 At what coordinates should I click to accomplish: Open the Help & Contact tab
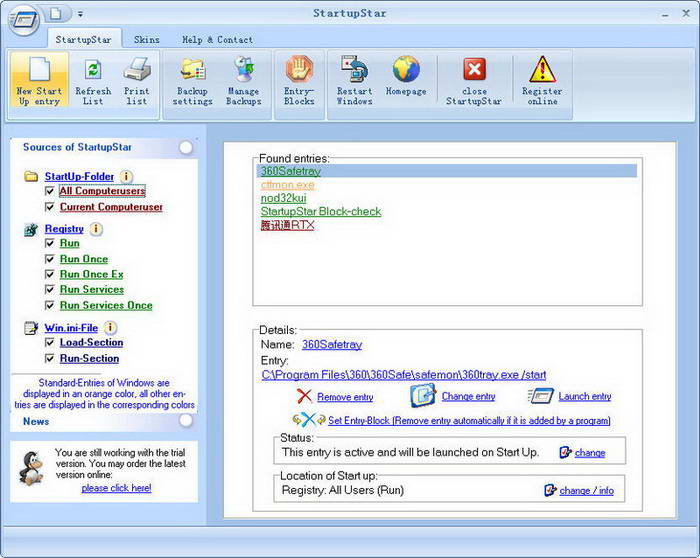(217, 40)
